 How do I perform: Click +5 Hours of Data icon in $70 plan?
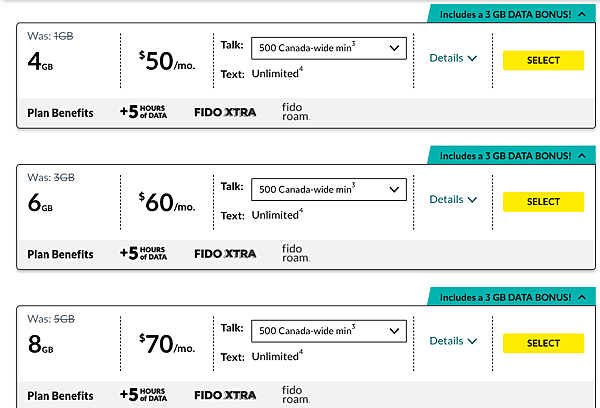point(143,395)
